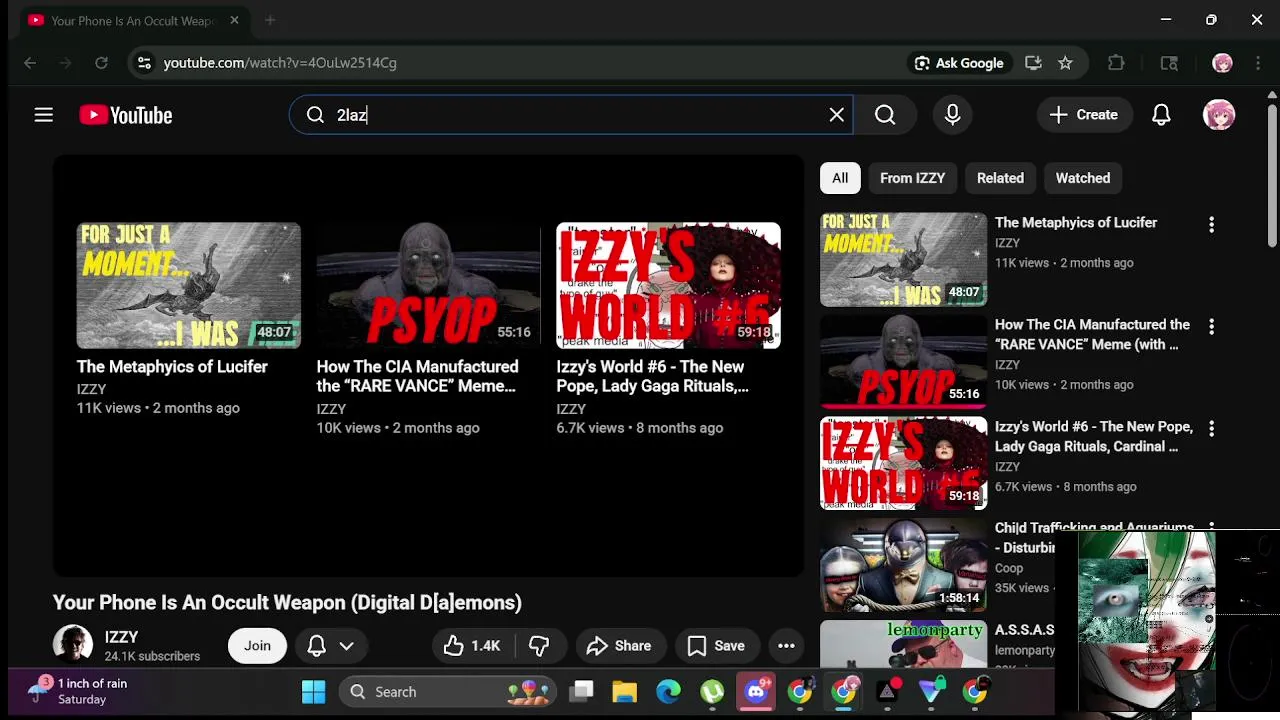This screenshot has width=1280, height=720.
Task: Open File Explorer from taskbar
Action: [x=625, y=692]
